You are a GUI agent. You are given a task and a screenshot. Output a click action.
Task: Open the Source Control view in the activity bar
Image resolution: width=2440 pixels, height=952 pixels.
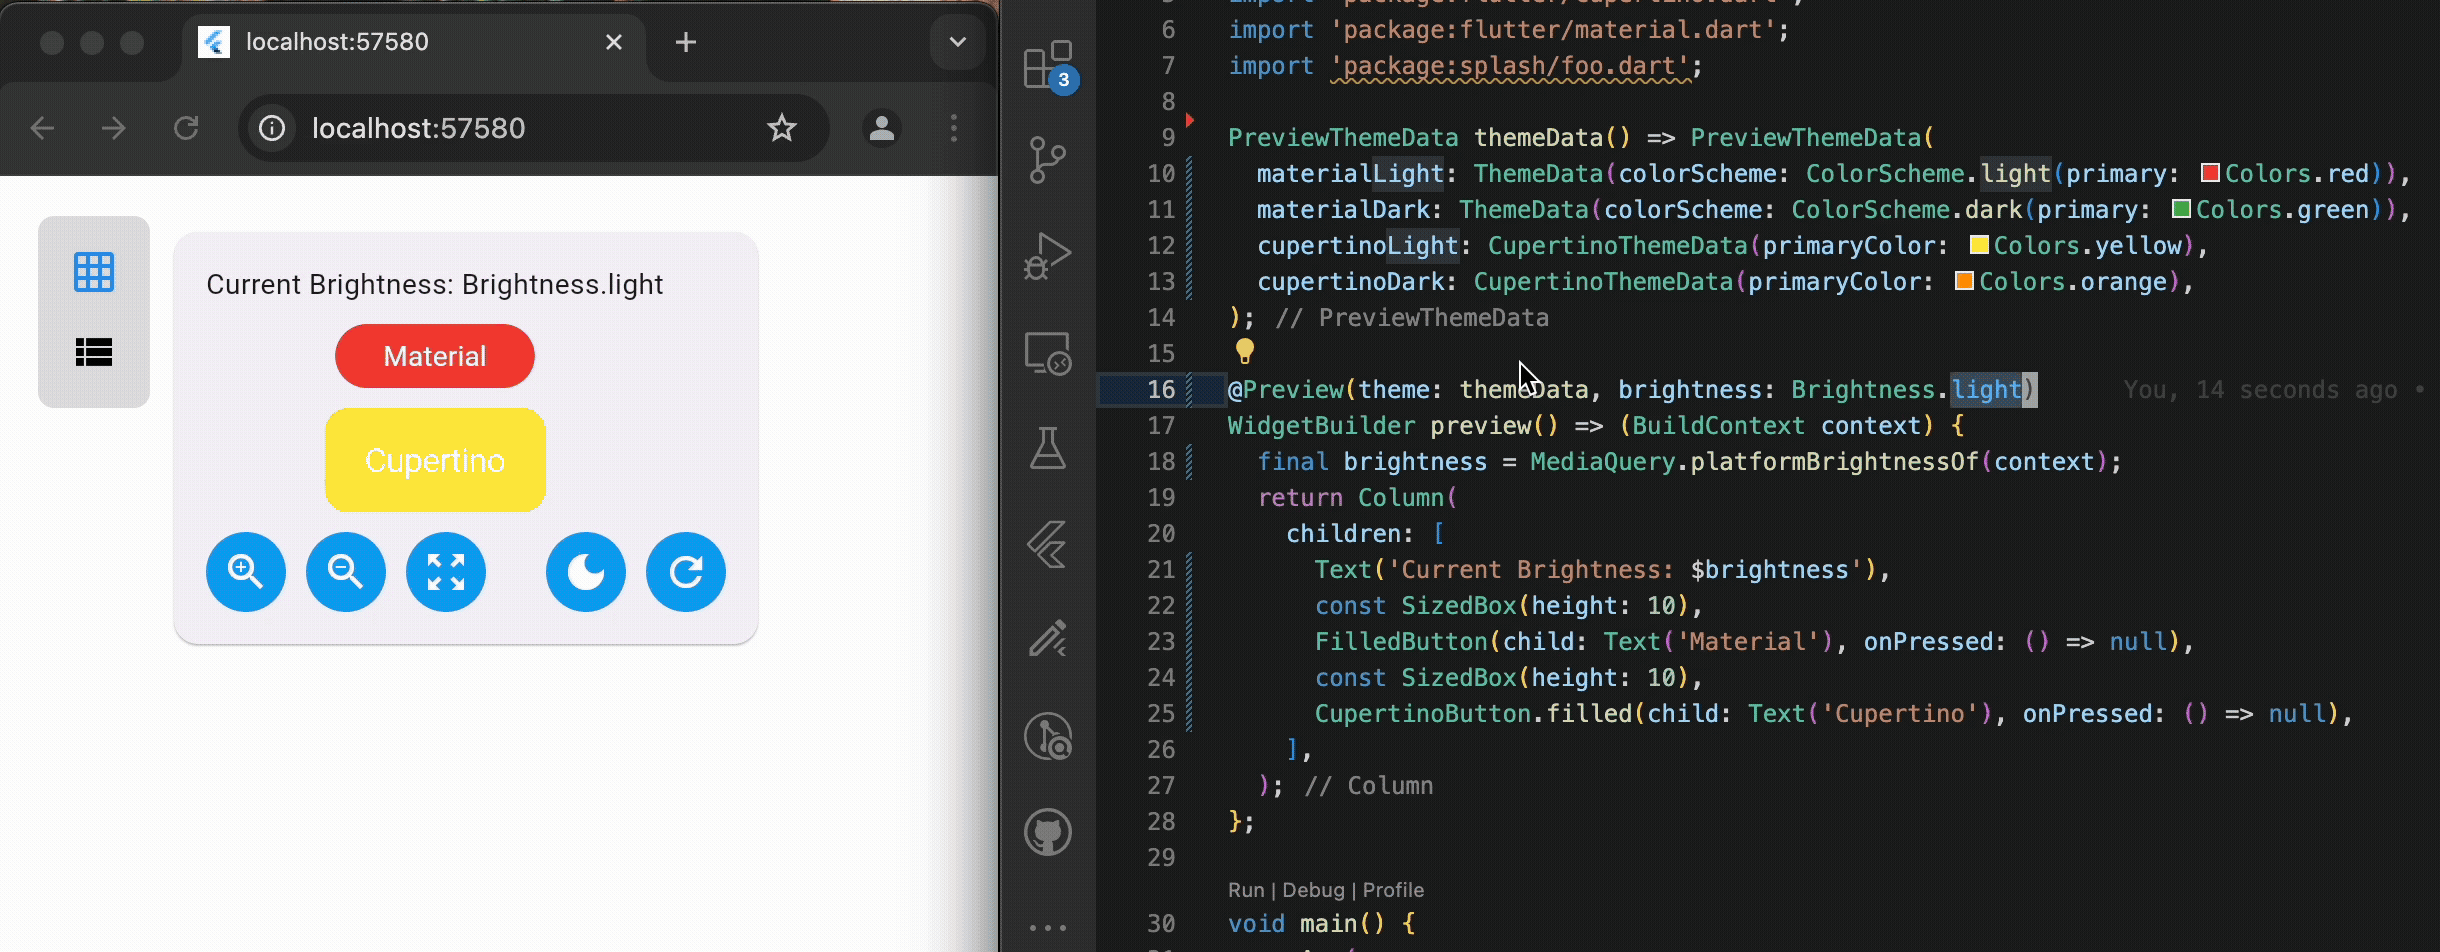1047,160
